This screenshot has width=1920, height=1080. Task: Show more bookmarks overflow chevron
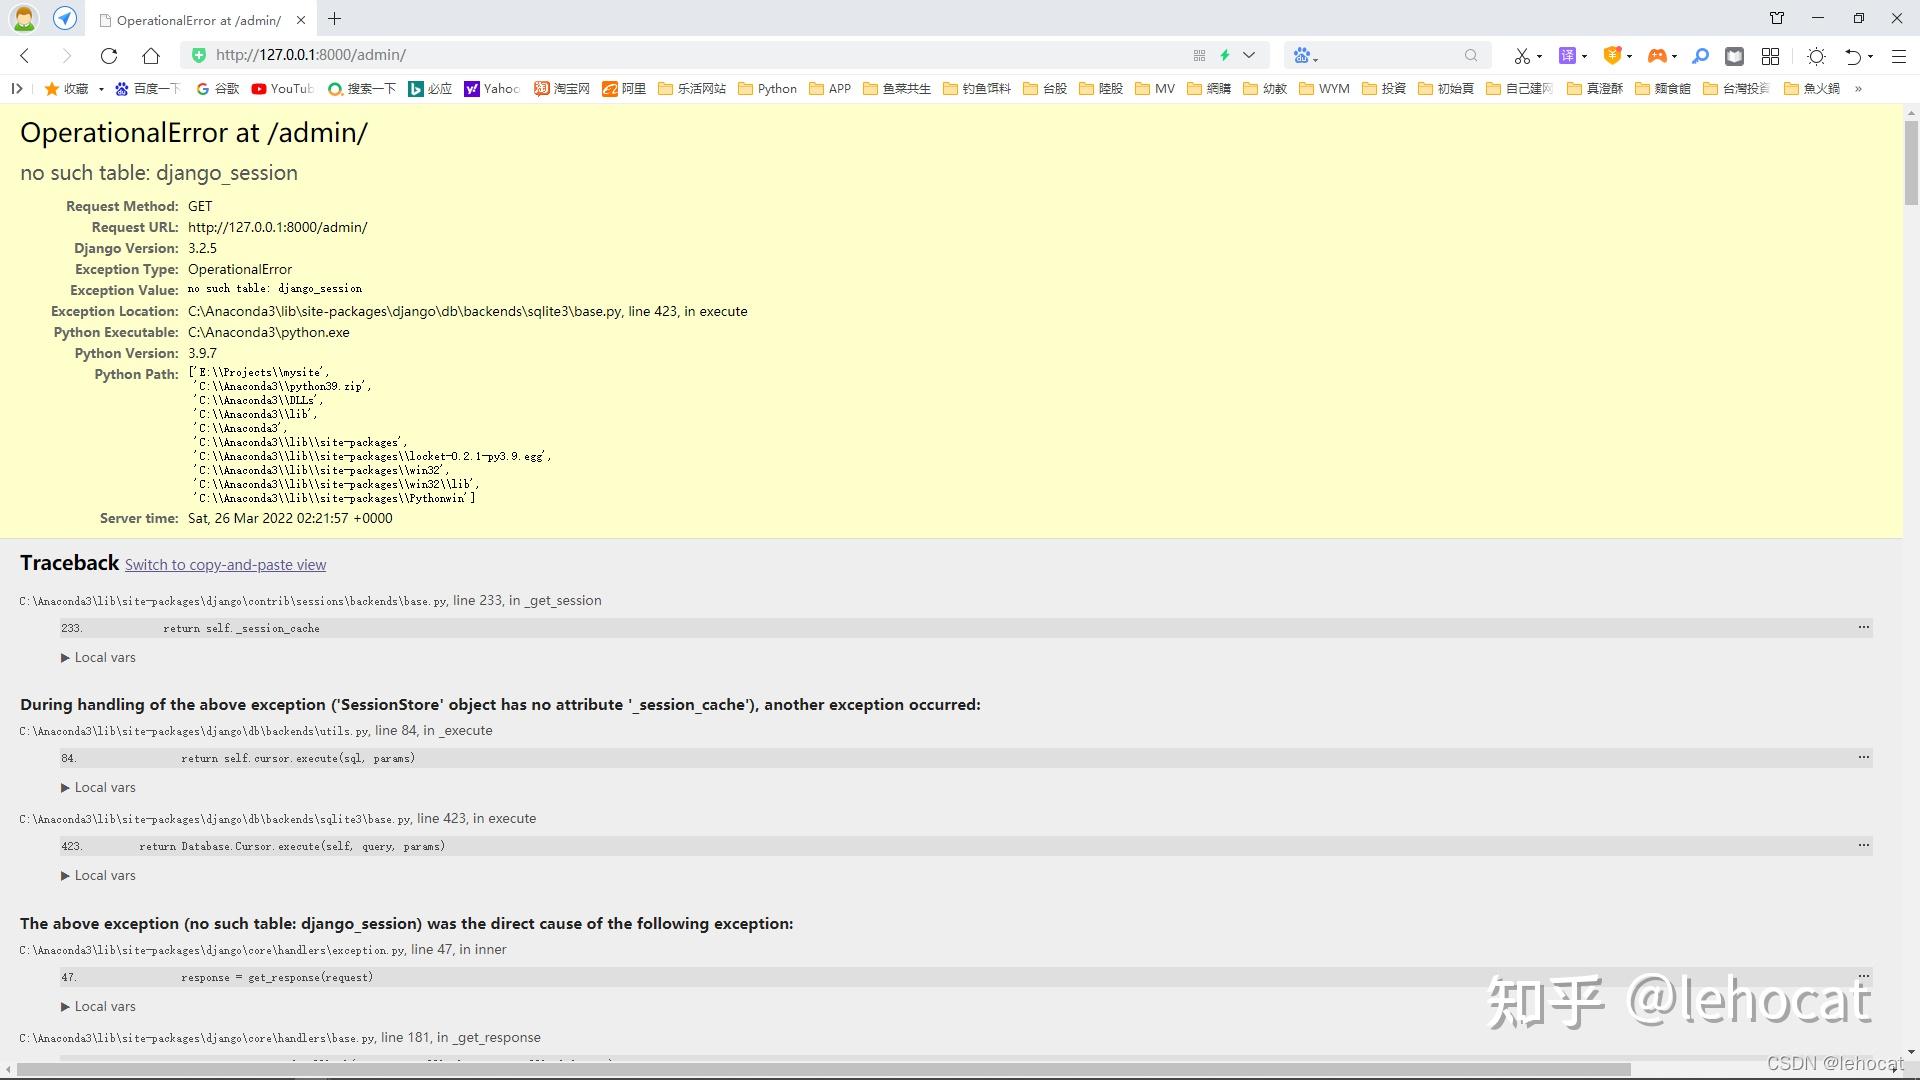click(x=1858, y=89)
